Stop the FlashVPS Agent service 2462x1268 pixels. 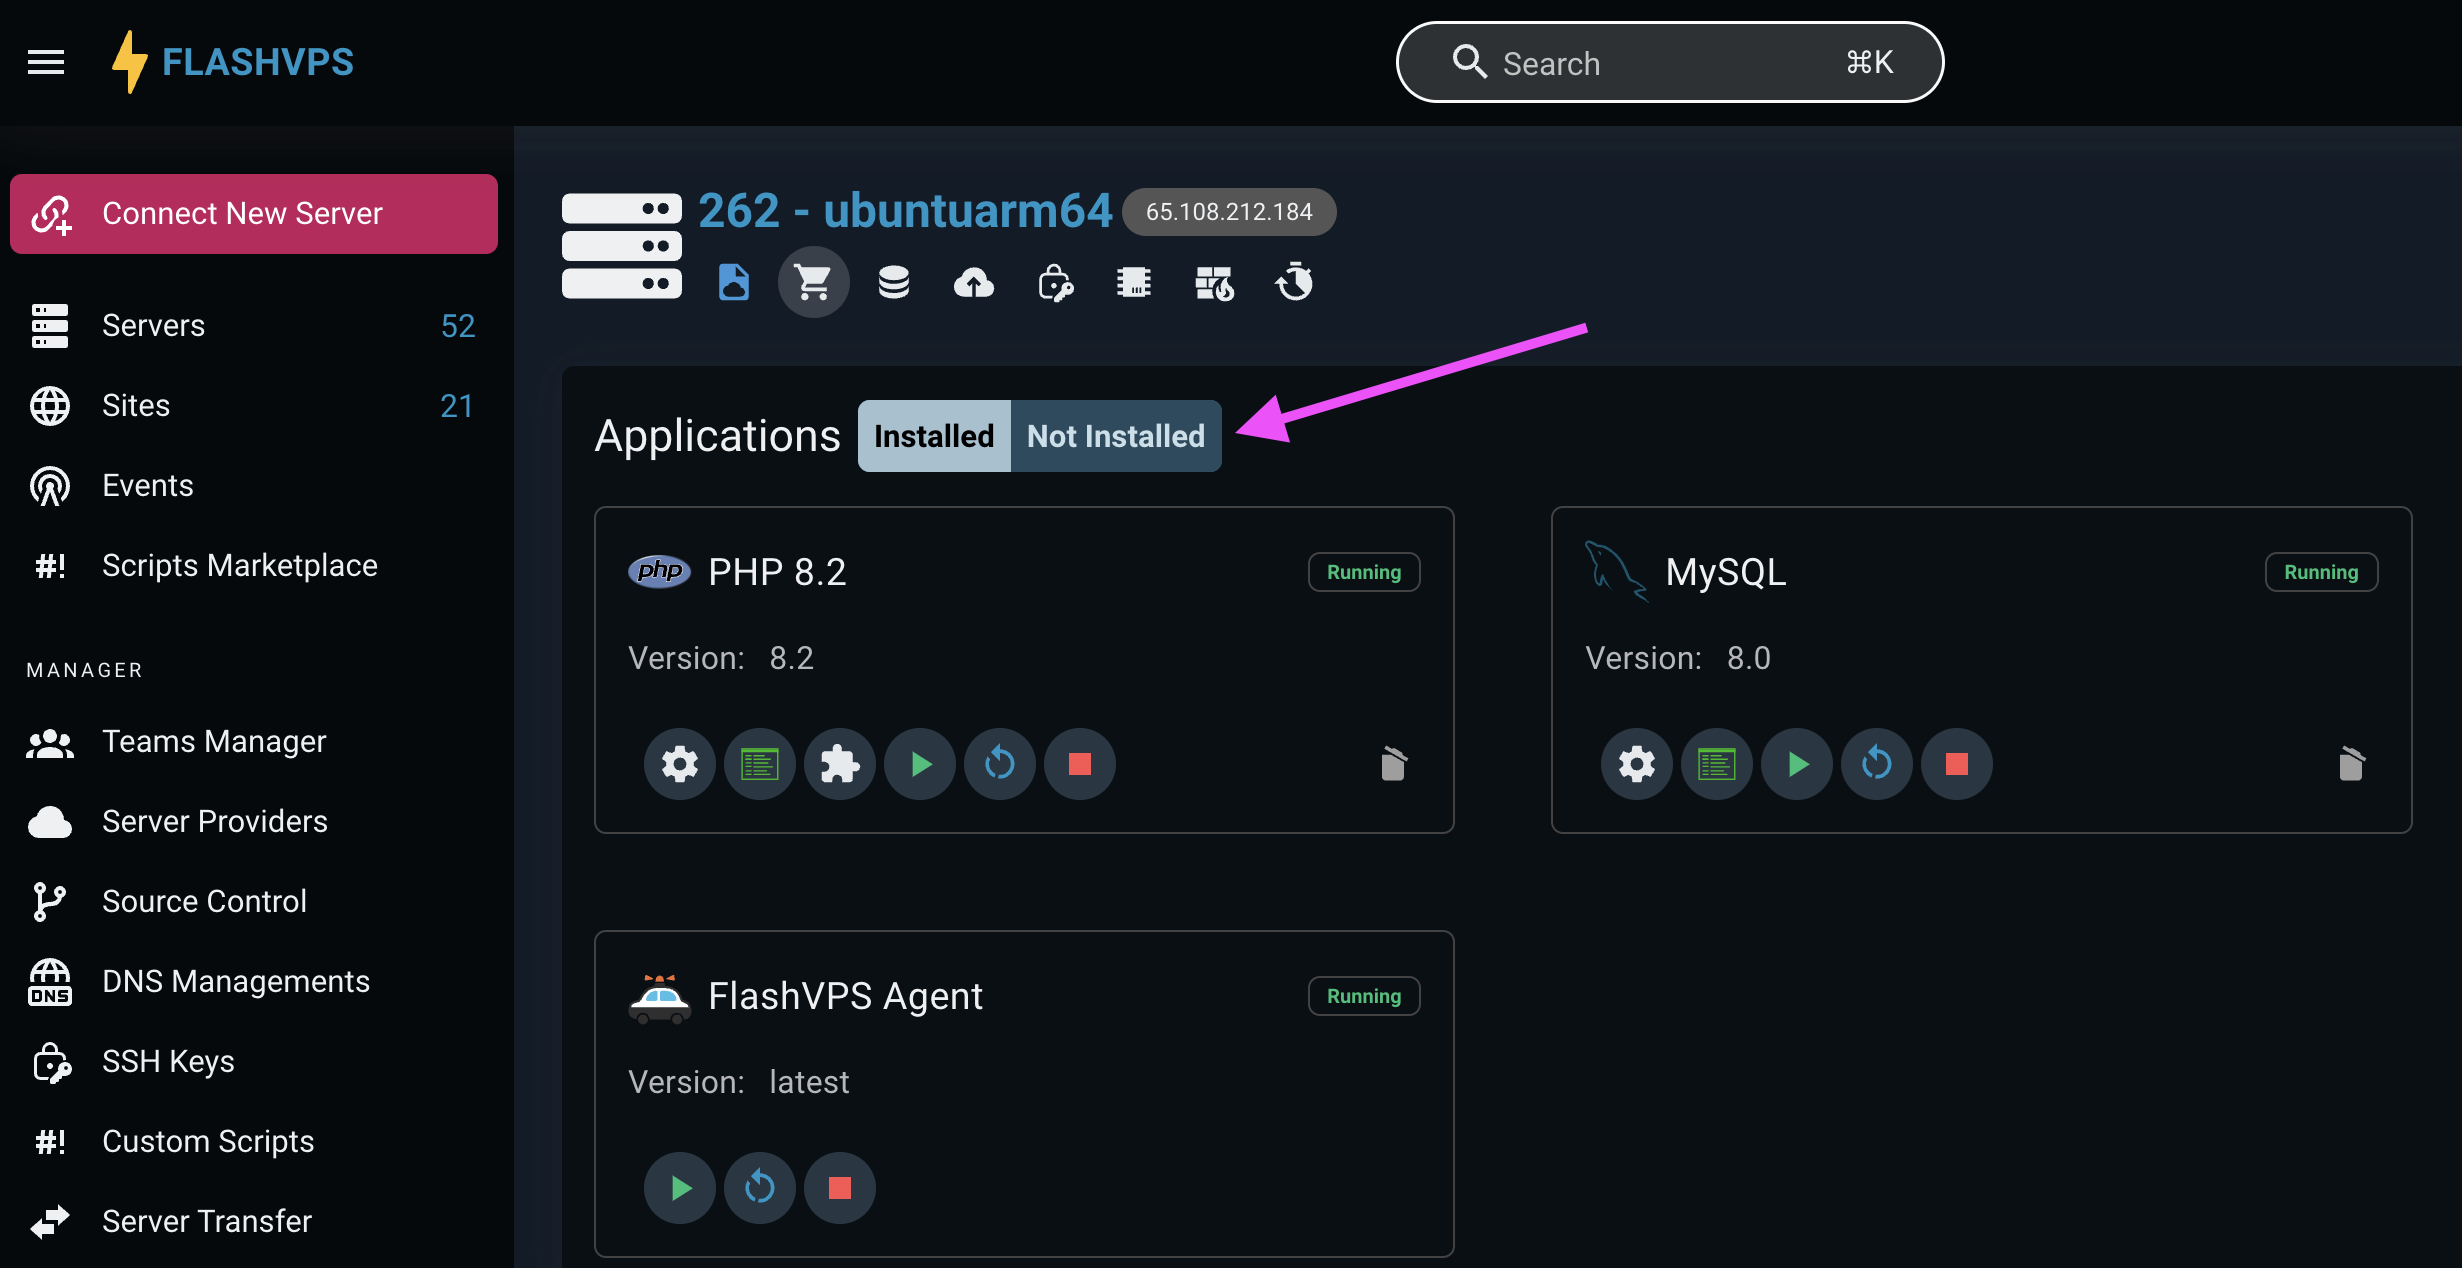[x=839, y=1188]
